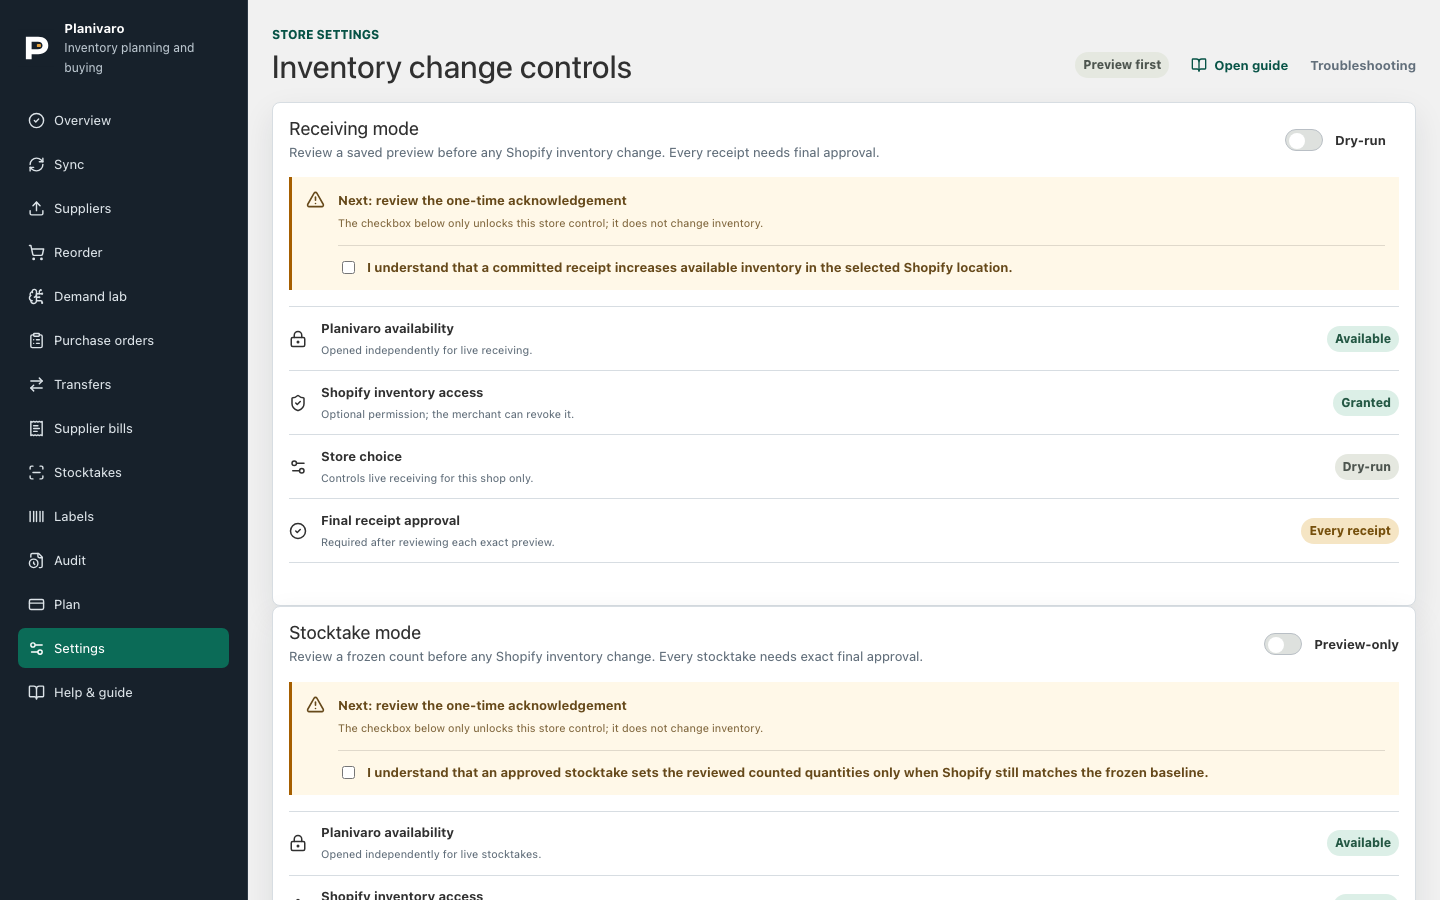Click the Planivaro logo icon
1440x900 pixels.
pos(37,48)
